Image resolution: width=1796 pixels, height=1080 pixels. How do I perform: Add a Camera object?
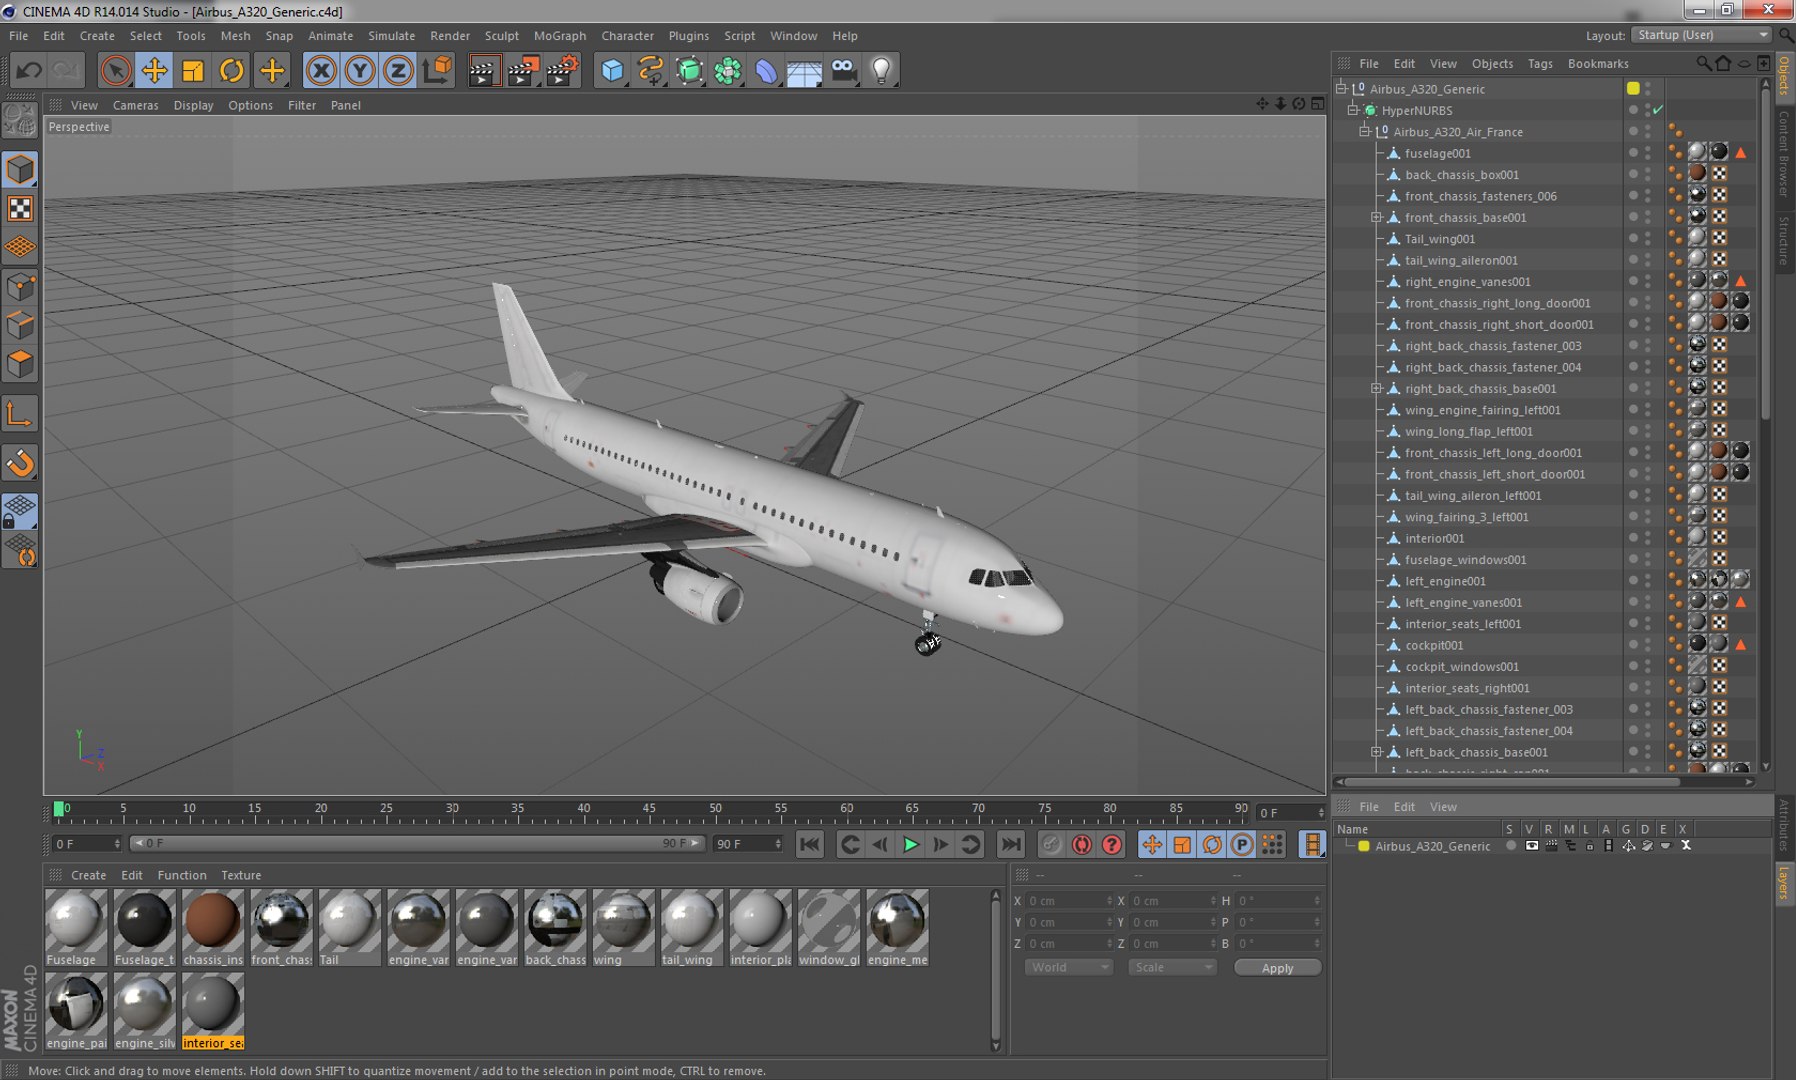(844, 70)
